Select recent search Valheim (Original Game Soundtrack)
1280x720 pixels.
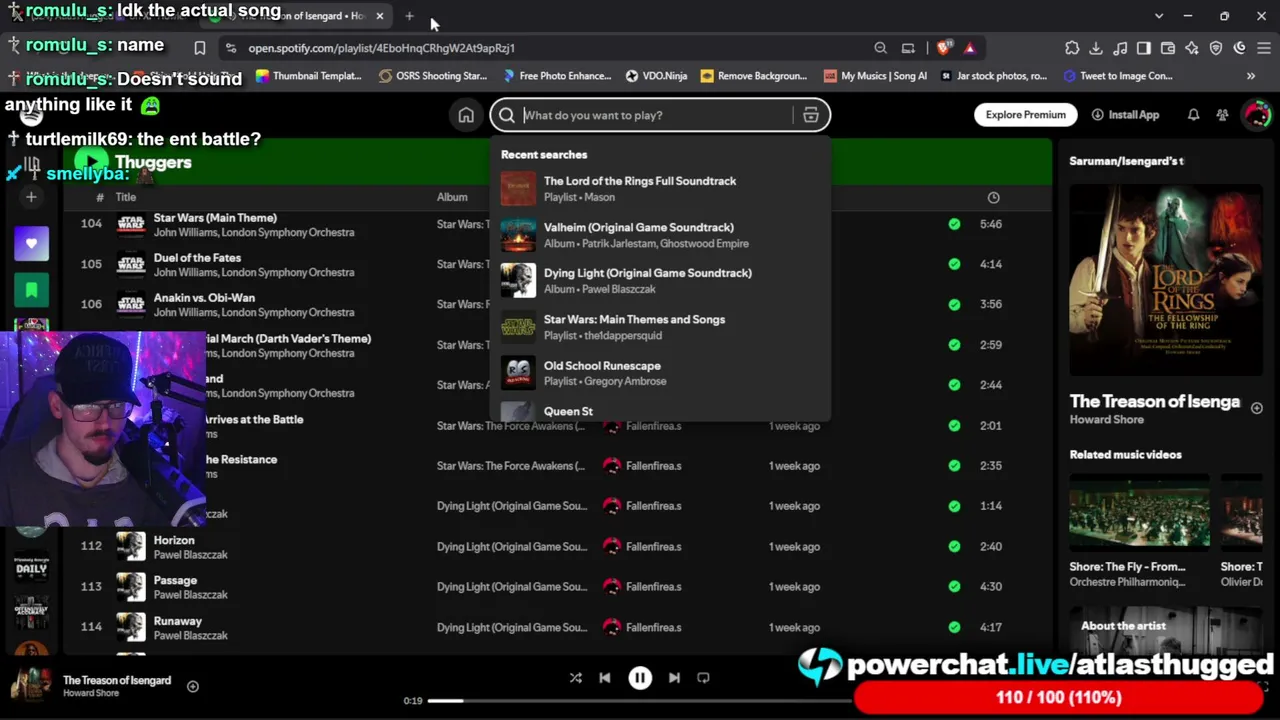[660, 235]
